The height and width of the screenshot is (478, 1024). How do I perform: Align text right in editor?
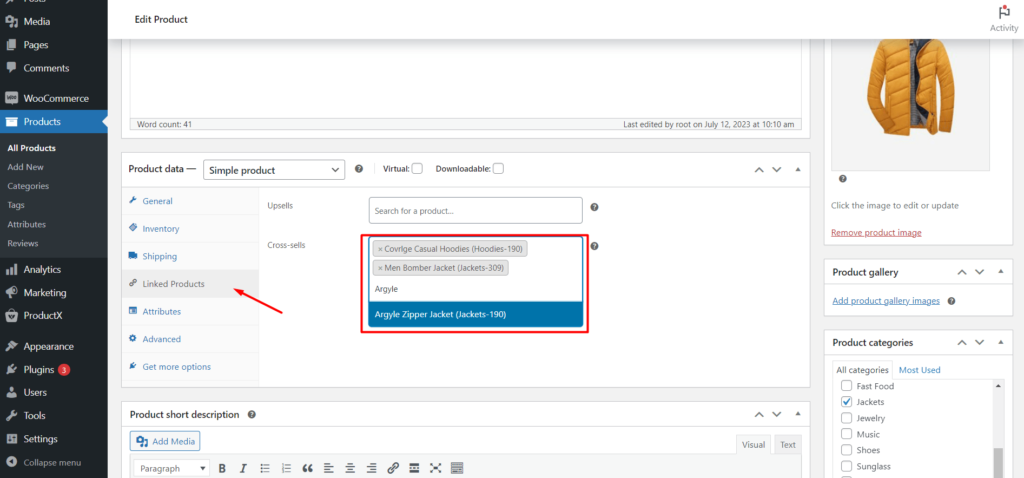[372, 468]
